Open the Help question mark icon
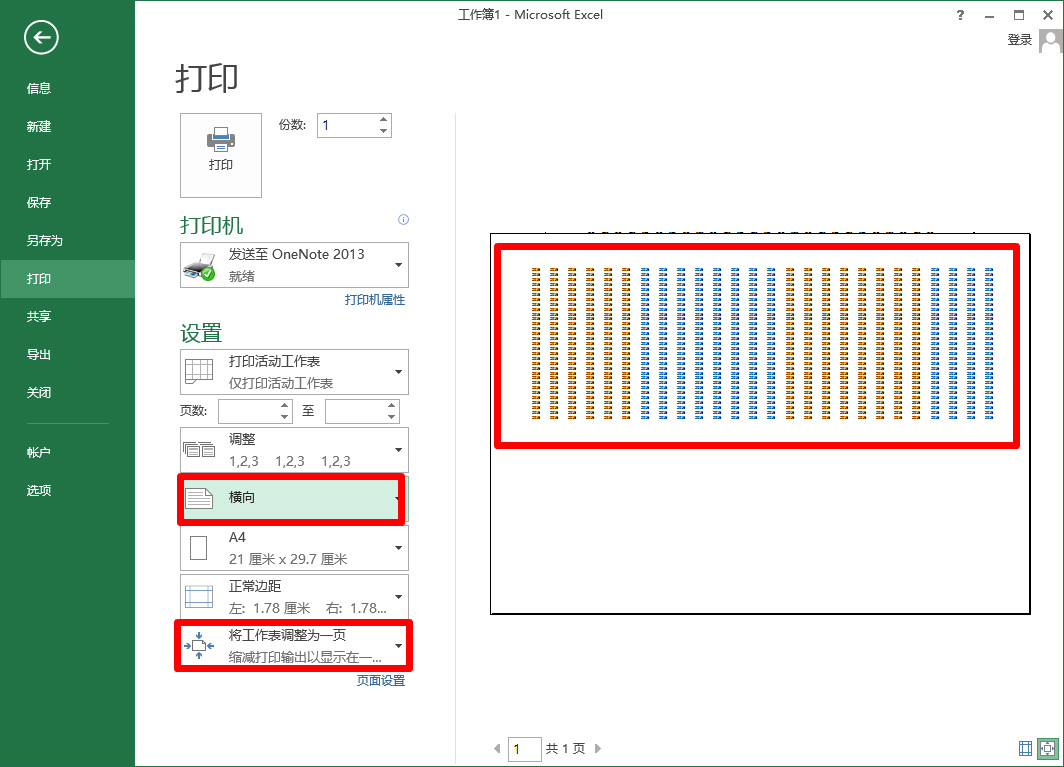 point(960,15)
